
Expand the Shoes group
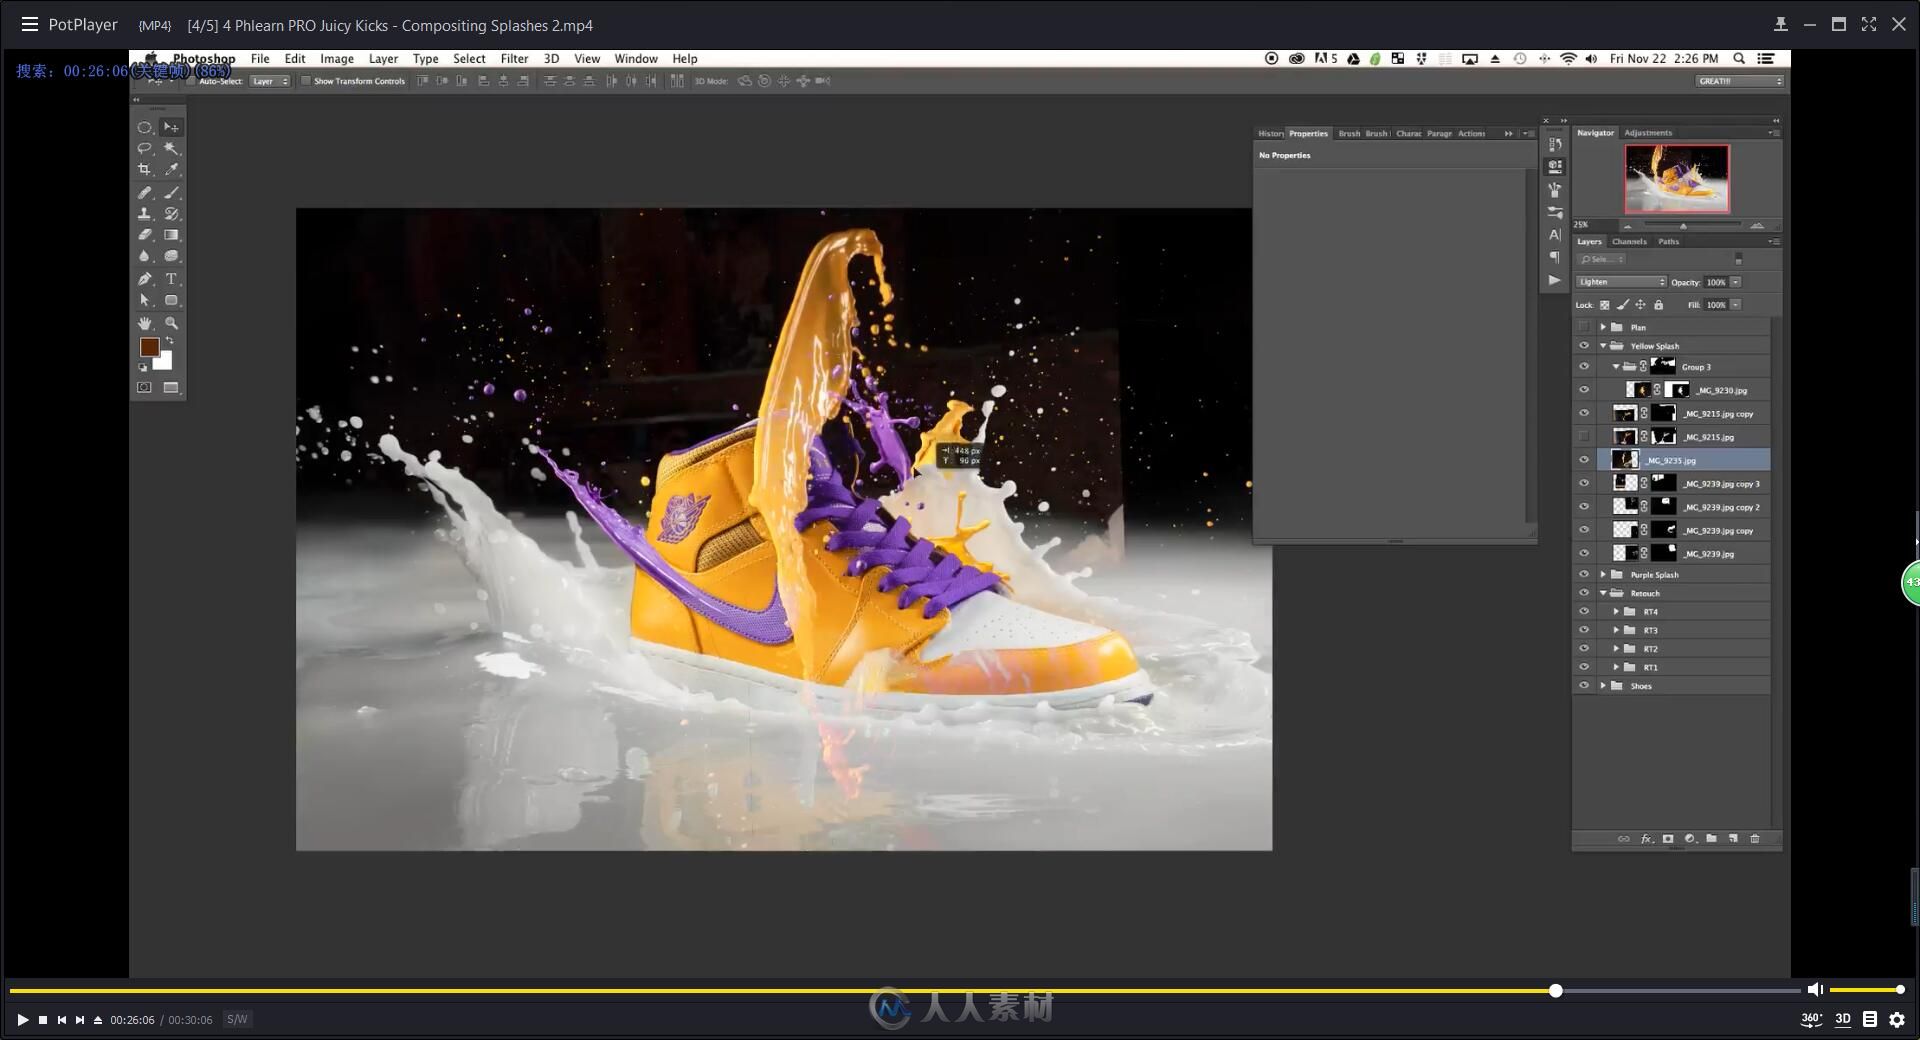(1603, 686)
